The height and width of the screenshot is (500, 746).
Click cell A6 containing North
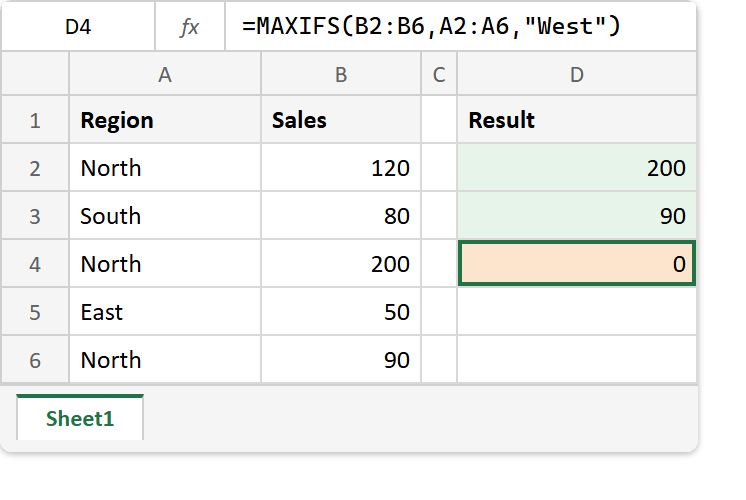tap(165, 360)
